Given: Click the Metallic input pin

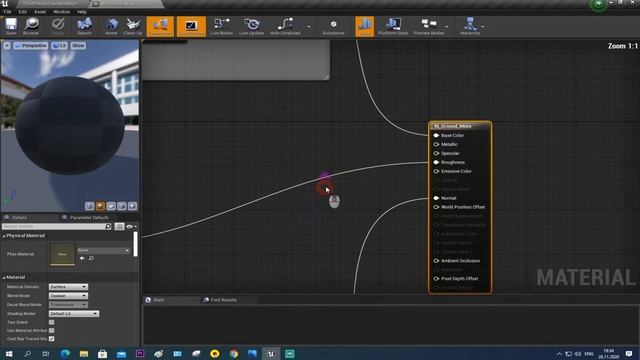Looking at the screenshot, I should click(x=436, y=144).
